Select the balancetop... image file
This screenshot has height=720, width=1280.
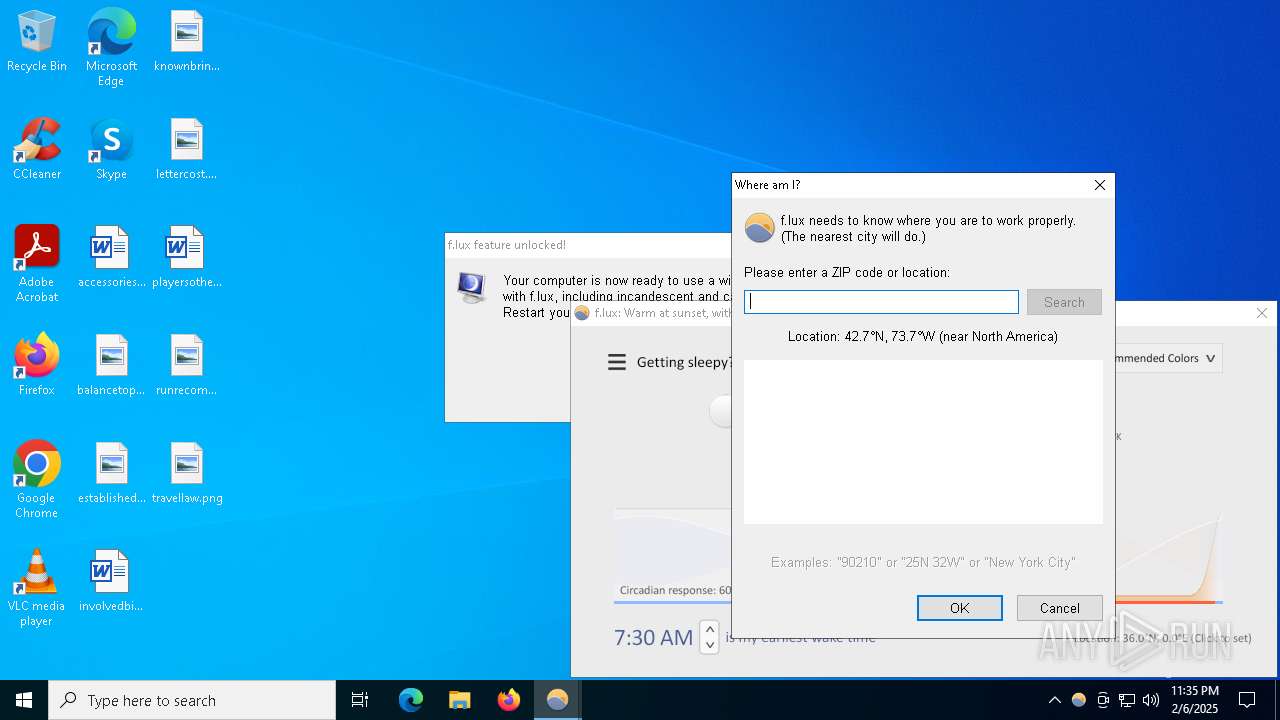(x=111, y=366)
